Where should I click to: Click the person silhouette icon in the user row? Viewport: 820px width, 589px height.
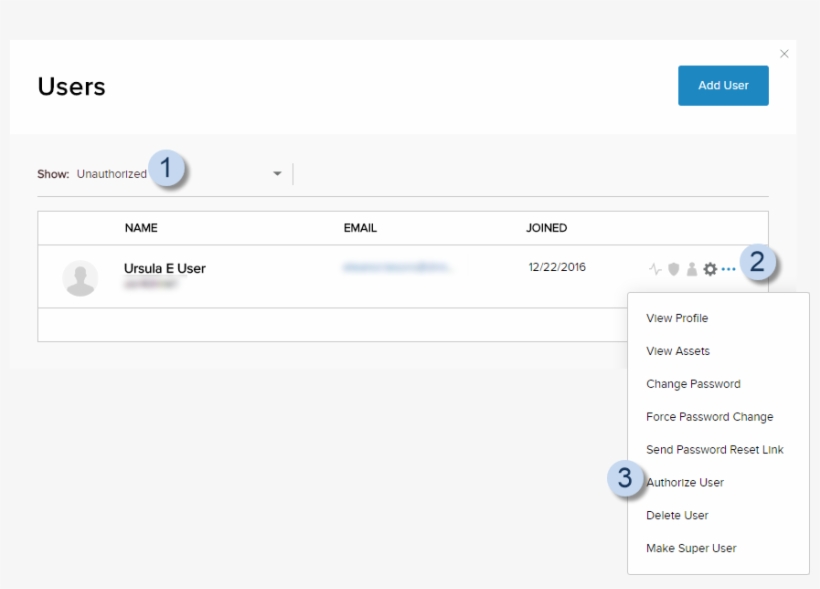(691, 269)
